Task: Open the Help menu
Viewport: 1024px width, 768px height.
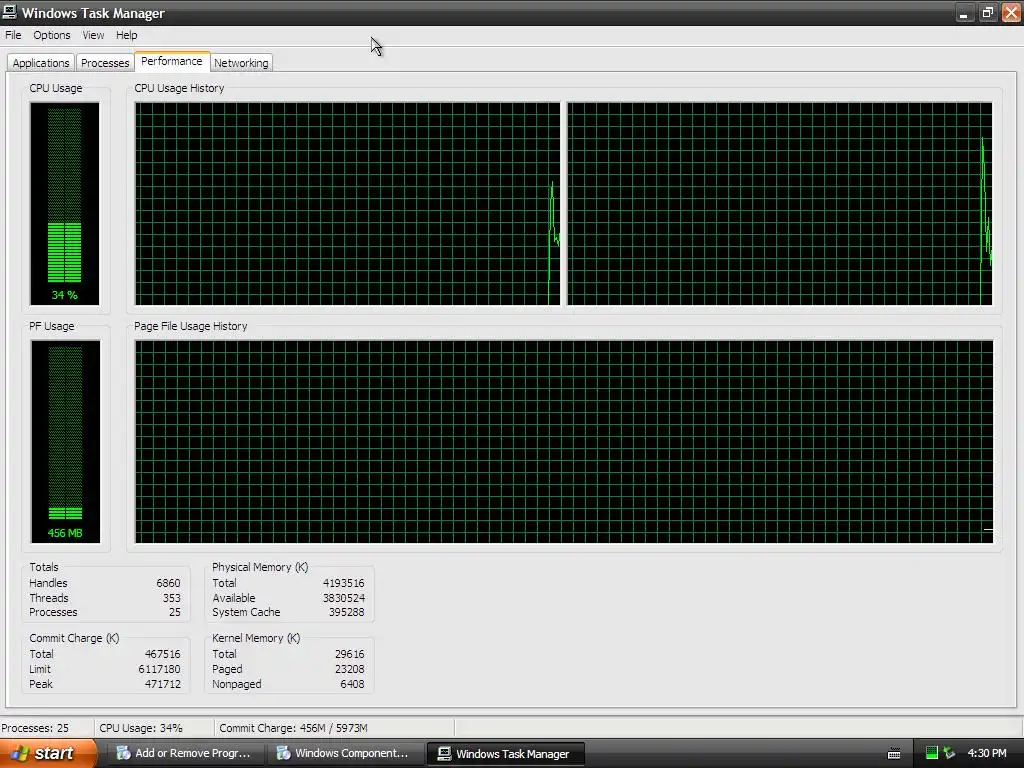Action: [127, 35]
